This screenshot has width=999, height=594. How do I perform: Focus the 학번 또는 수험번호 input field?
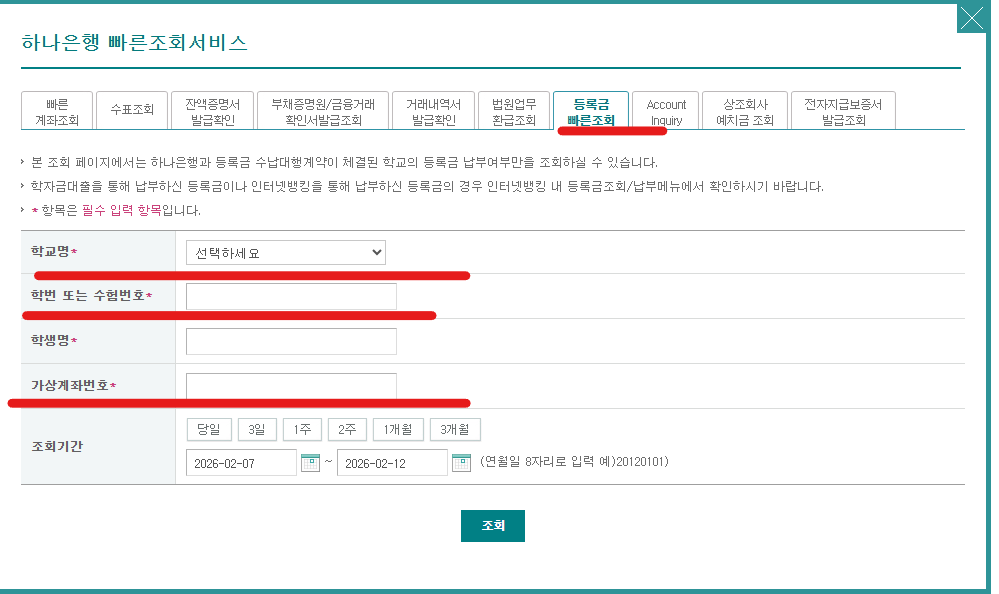(x=291, y=297)
